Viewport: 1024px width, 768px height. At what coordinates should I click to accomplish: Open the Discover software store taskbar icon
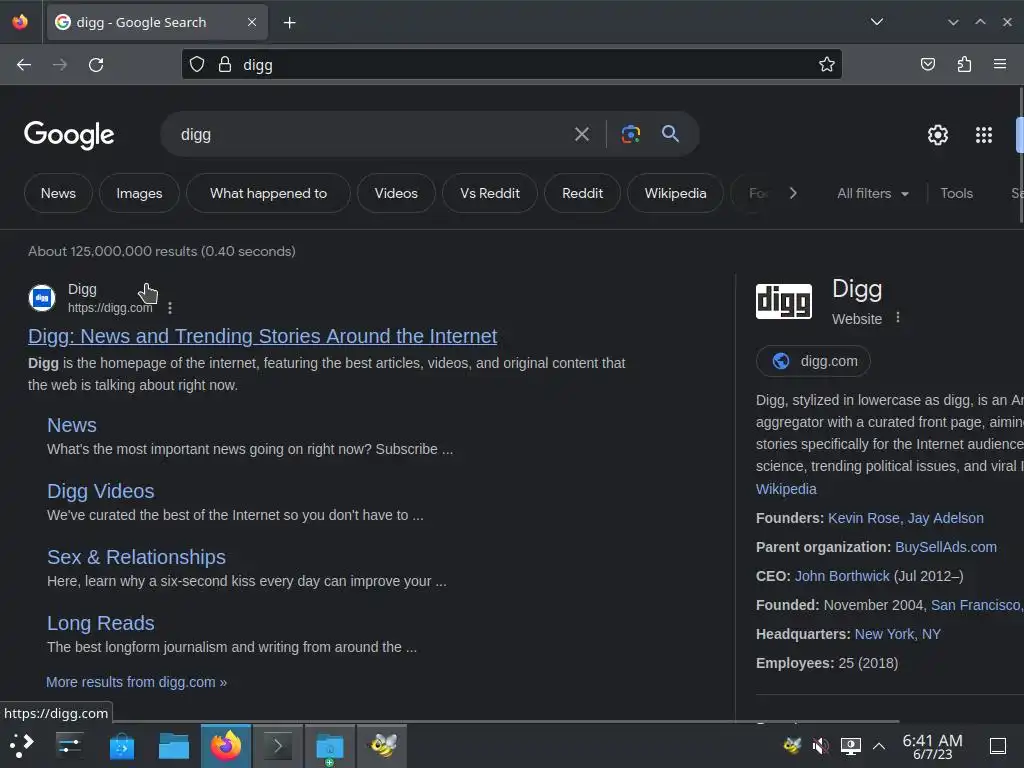[121, 746]
